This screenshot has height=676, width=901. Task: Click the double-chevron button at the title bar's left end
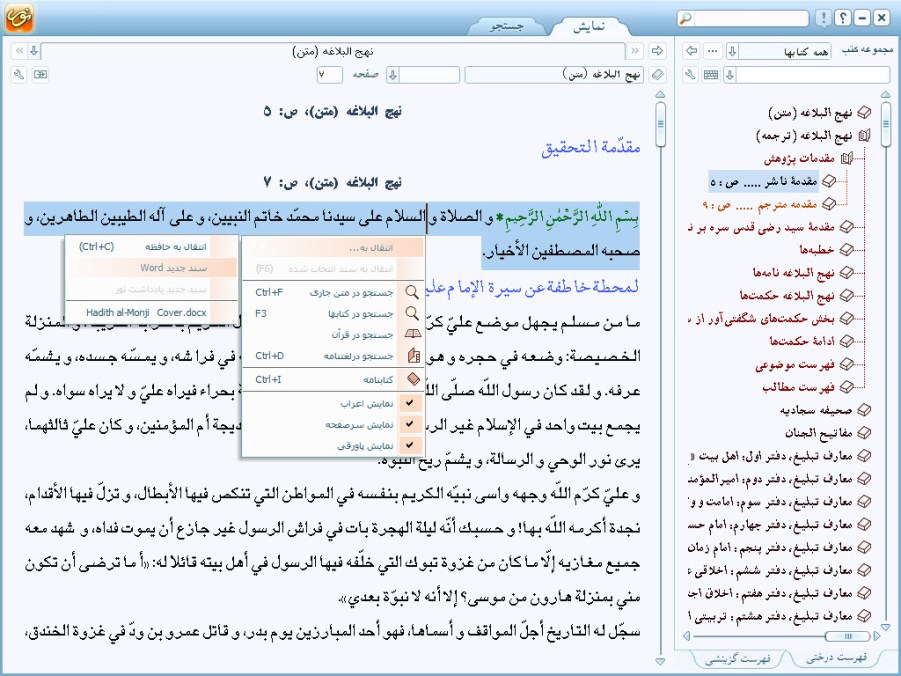pos(19,51)
